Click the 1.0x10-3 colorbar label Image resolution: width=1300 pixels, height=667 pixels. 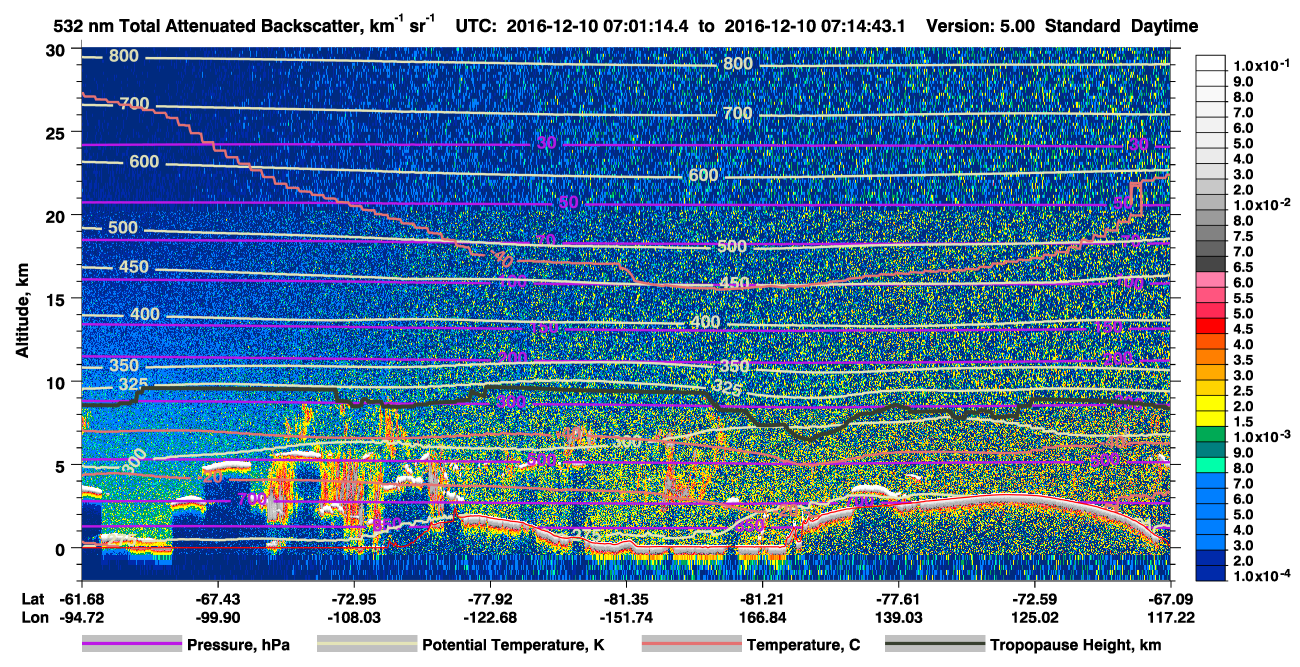point(1263,436)
